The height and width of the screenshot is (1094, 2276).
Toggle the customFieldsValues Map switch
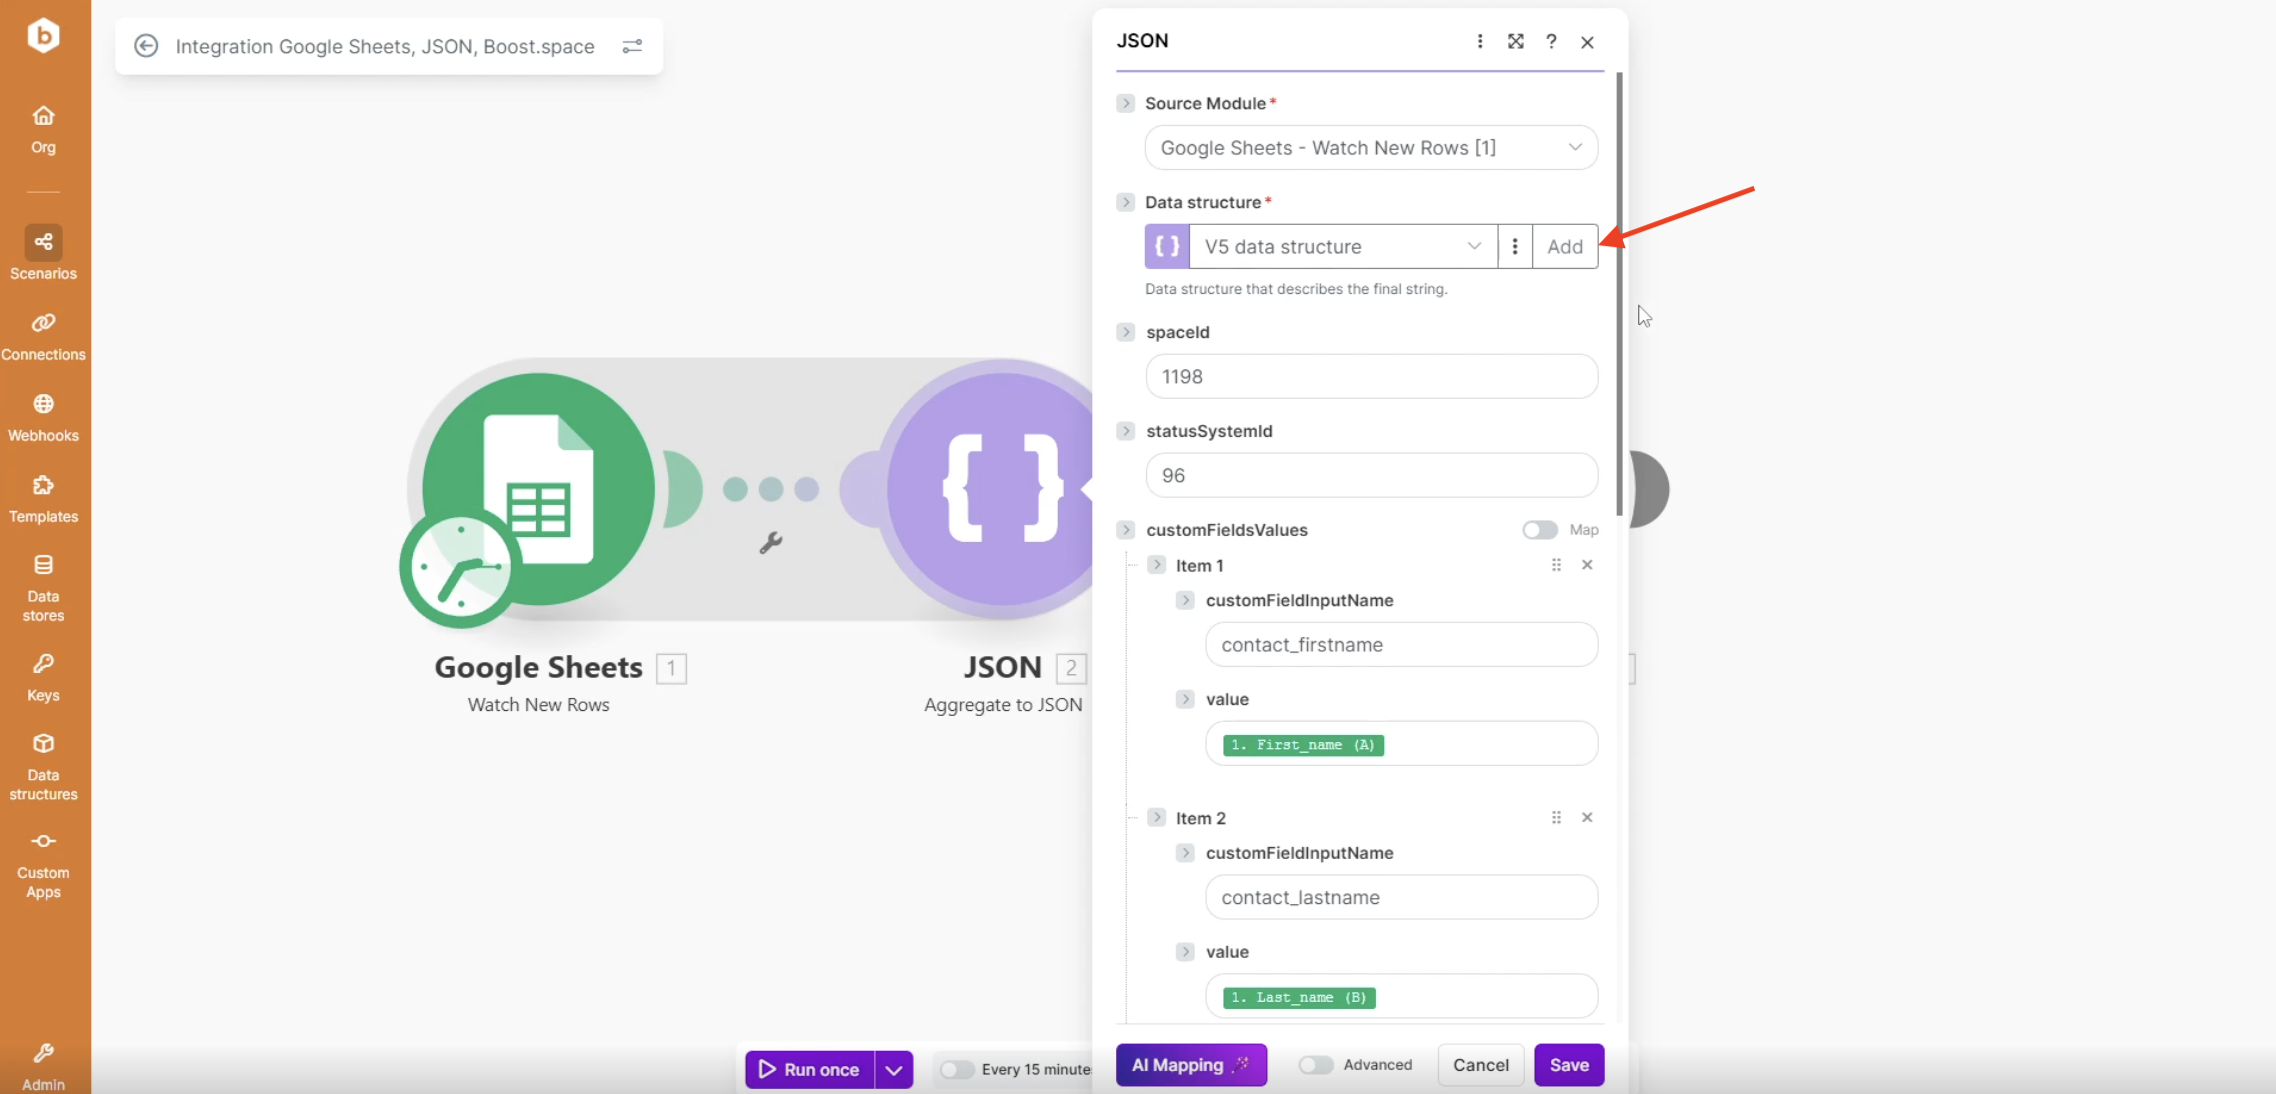1539,530
